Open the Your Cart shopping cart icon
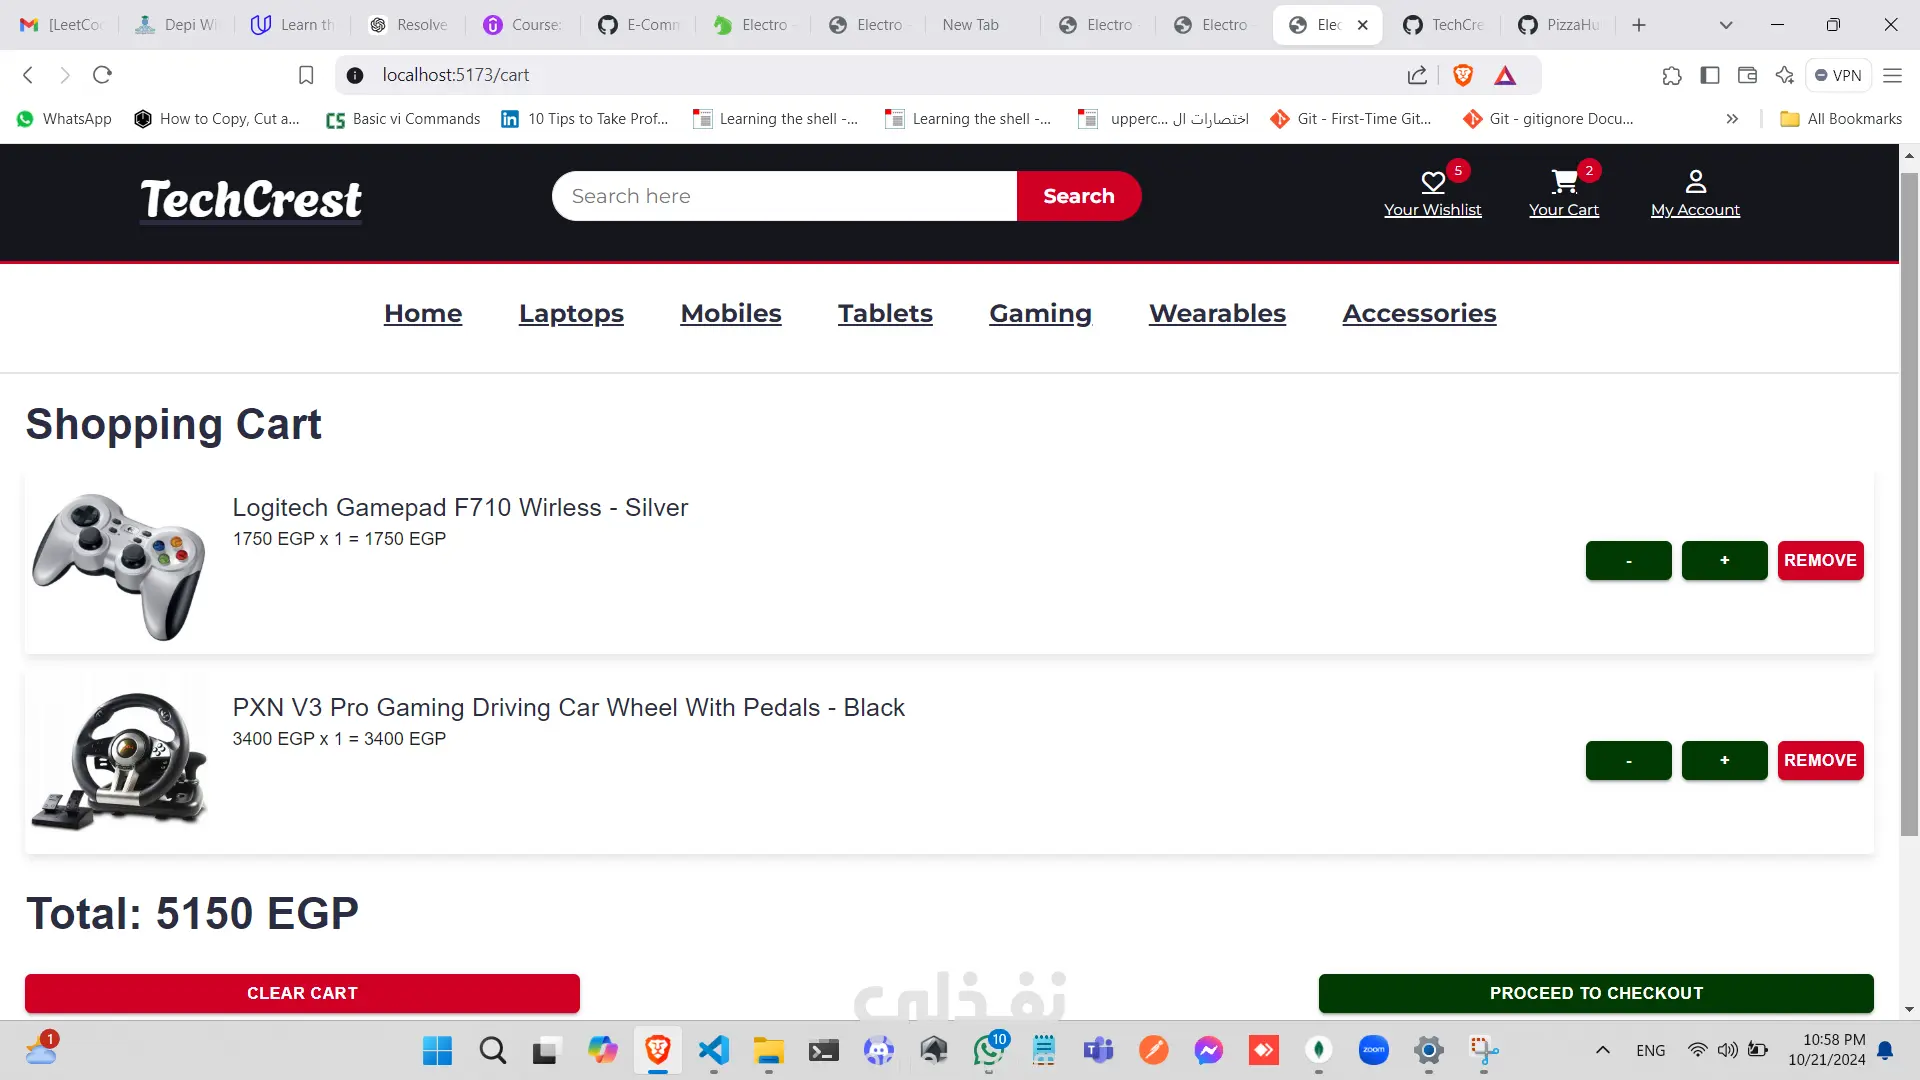This screenshot has height=1080, width=1920. [x=1563, y=182]
